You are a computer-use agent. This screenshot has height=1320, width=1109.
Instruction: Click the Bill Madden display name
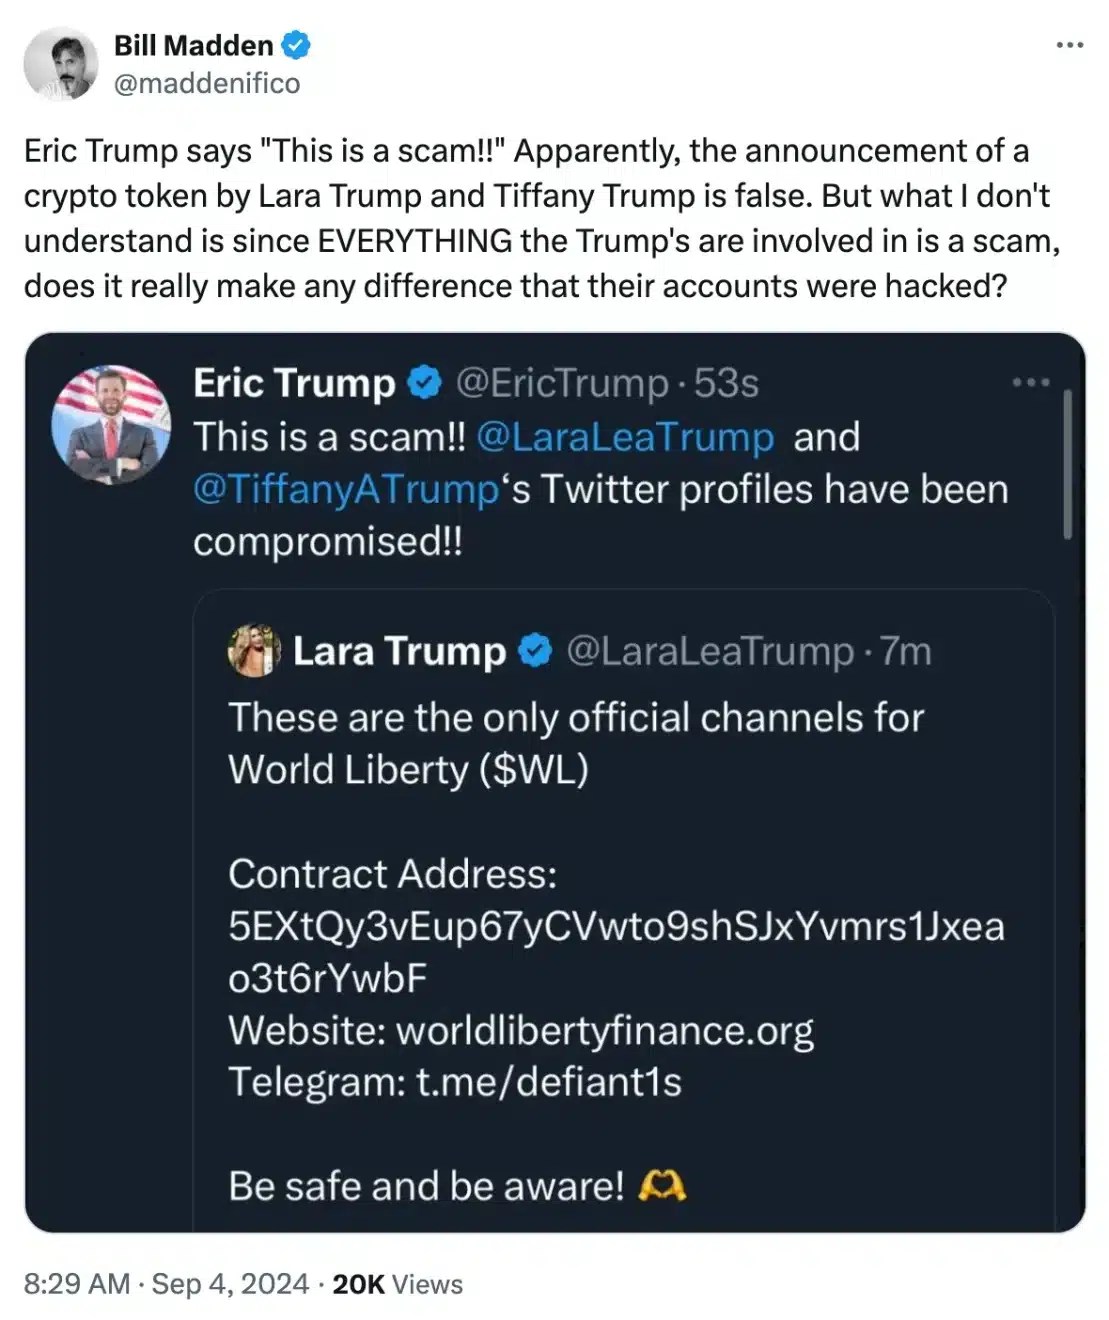click(x=193, y=45)
